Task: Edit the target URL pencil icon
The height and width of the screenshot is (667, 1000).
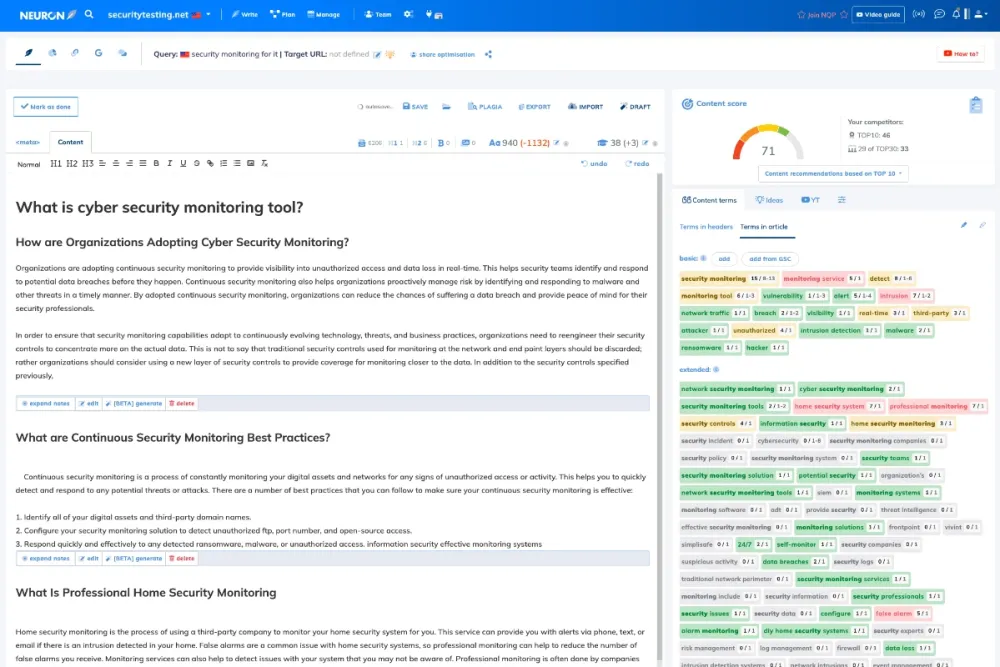Action: point(377,55)
